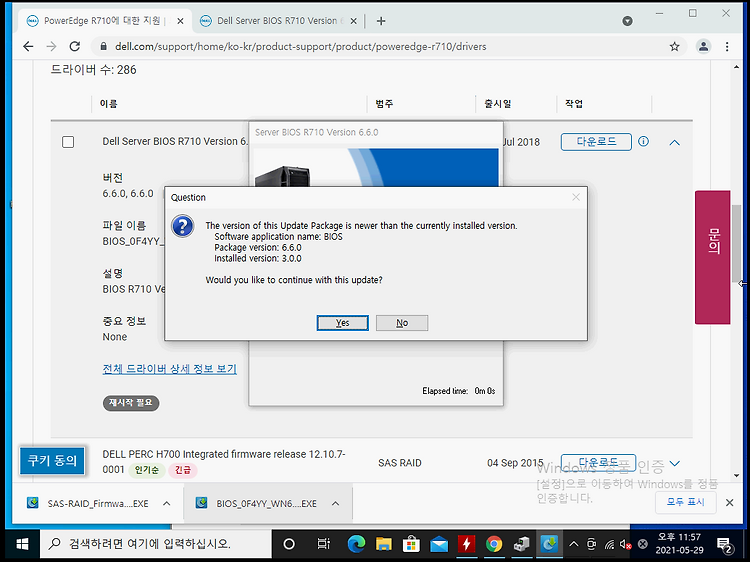Screen dimensions: 750x562
Task: Switch to the PowerEdge R710 support tab
Action: click(x=103, y=21)
